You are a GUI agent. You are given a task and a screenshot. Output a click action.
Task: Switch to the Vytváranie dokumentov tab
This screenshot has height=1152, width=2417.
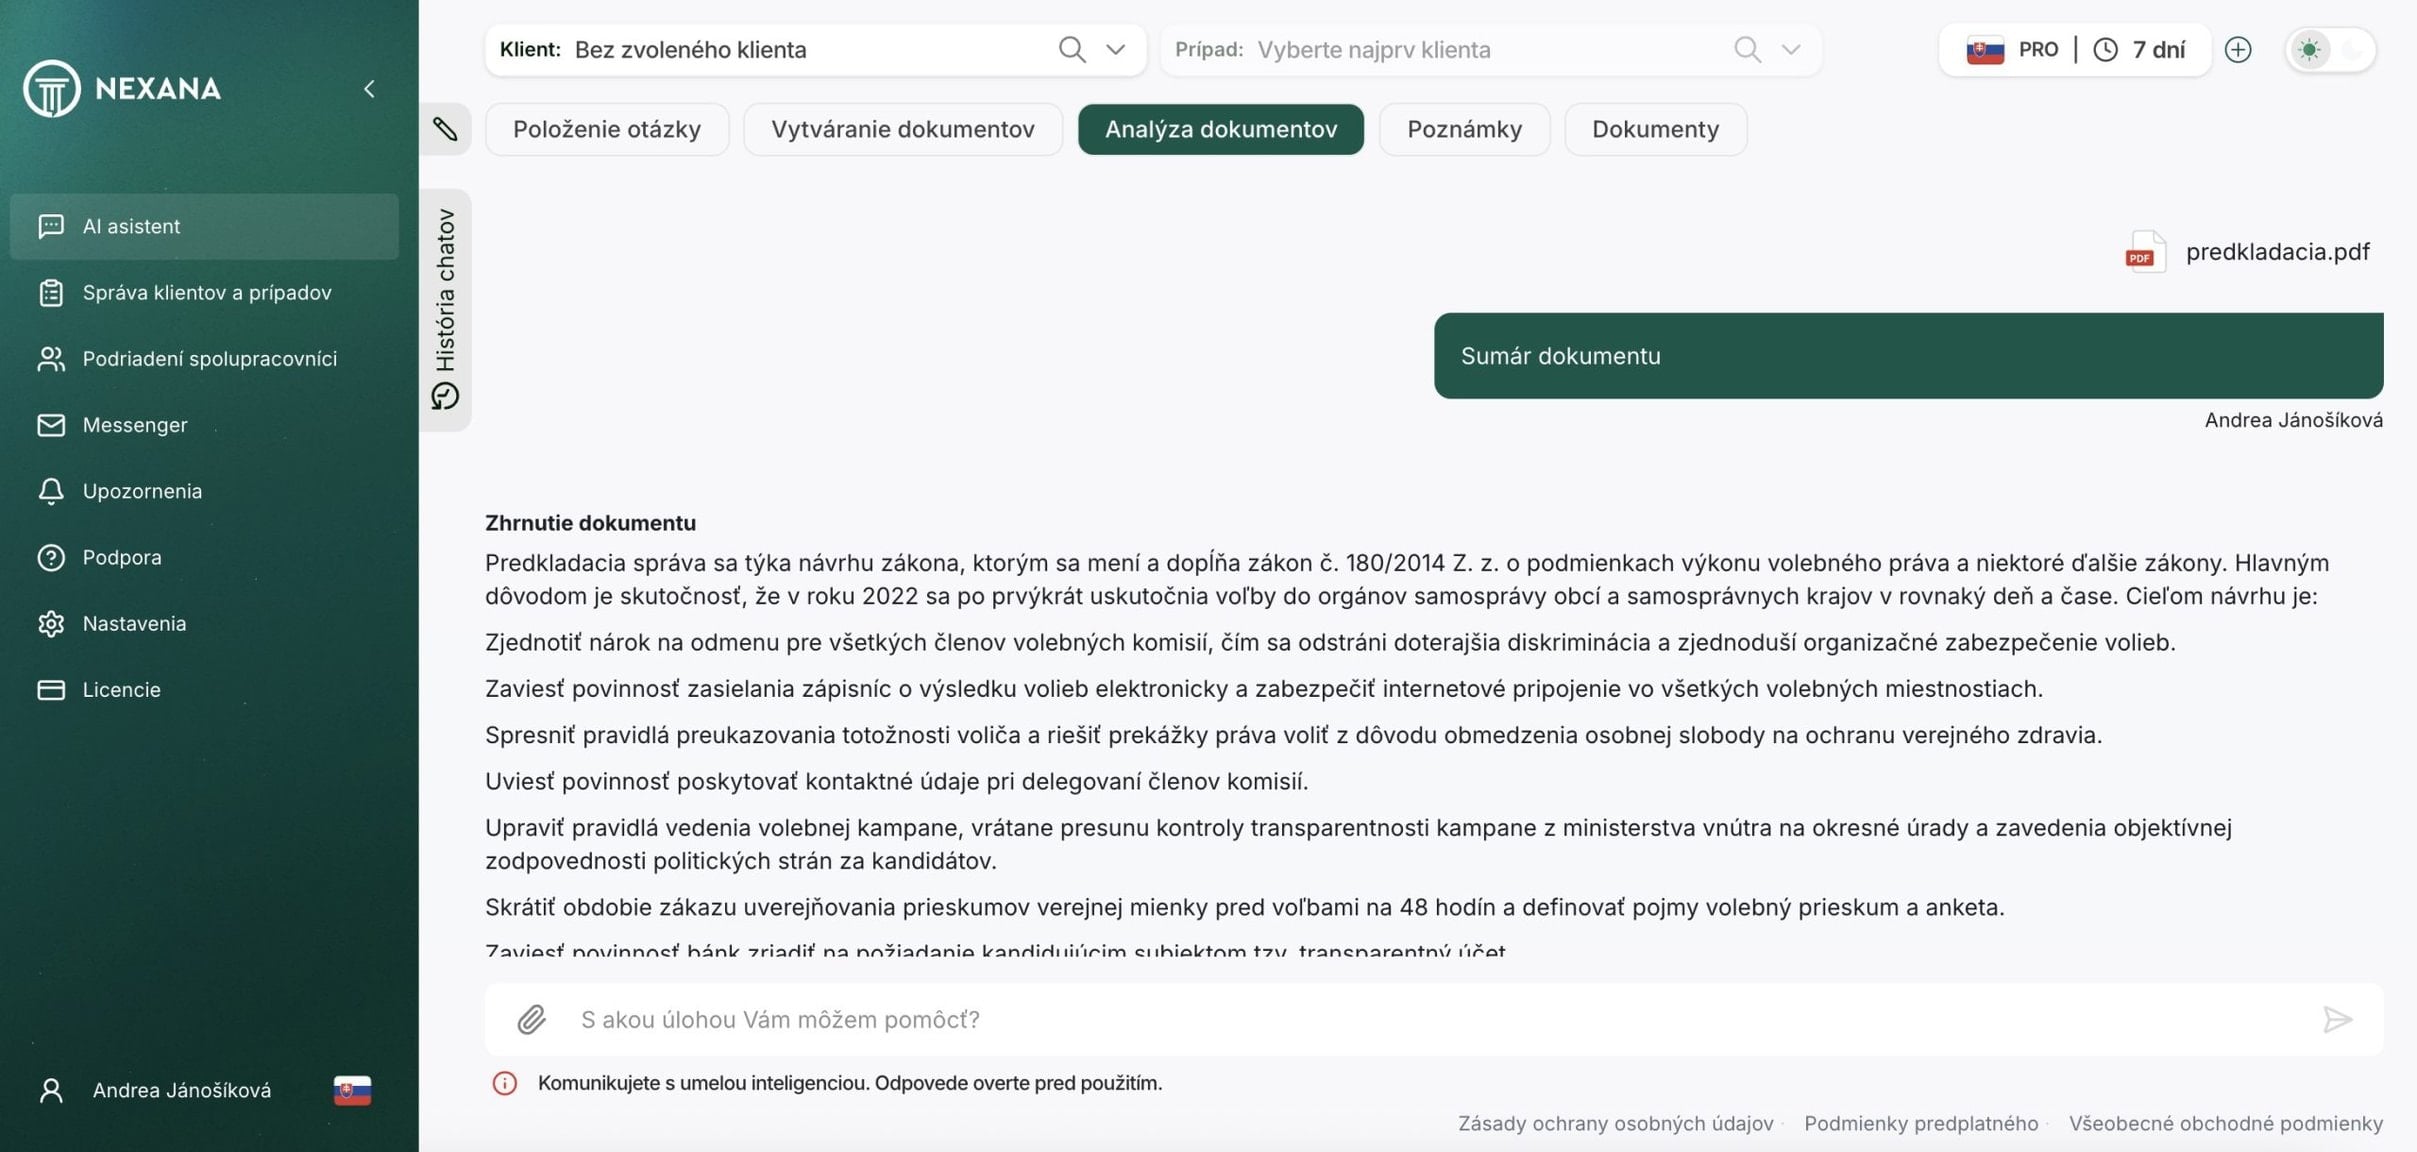(902, 129)
